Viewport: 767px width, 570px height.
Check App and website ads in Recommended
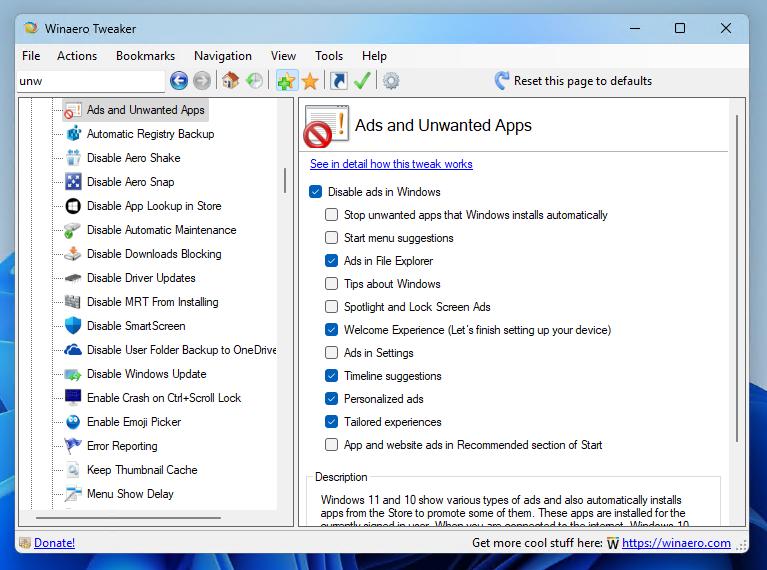[x=332, y=445]
